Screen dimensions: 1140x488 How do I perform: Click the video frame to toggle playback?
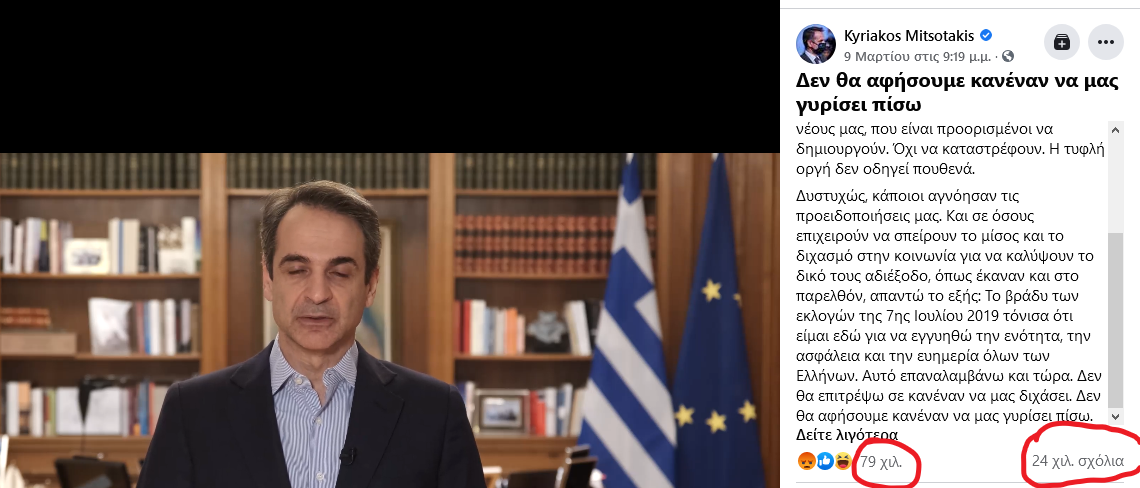point(389,320)
